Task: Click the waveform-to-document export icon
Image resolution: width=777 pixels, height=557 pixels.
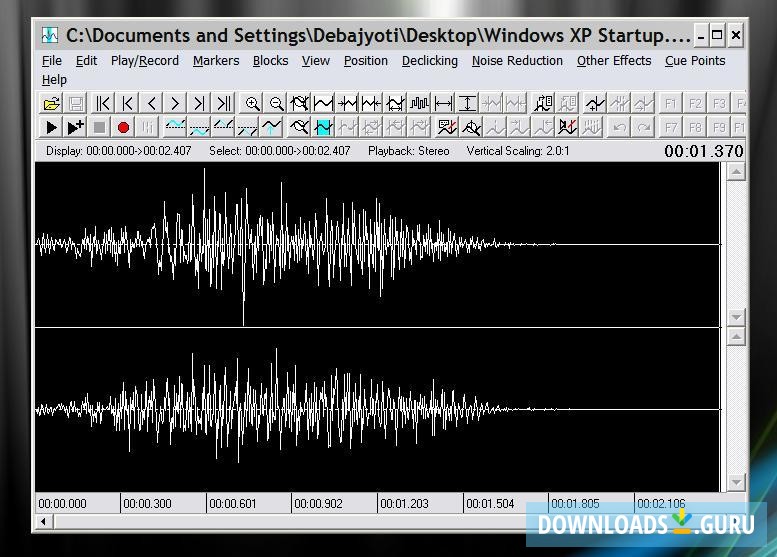Action: point(543,104)
